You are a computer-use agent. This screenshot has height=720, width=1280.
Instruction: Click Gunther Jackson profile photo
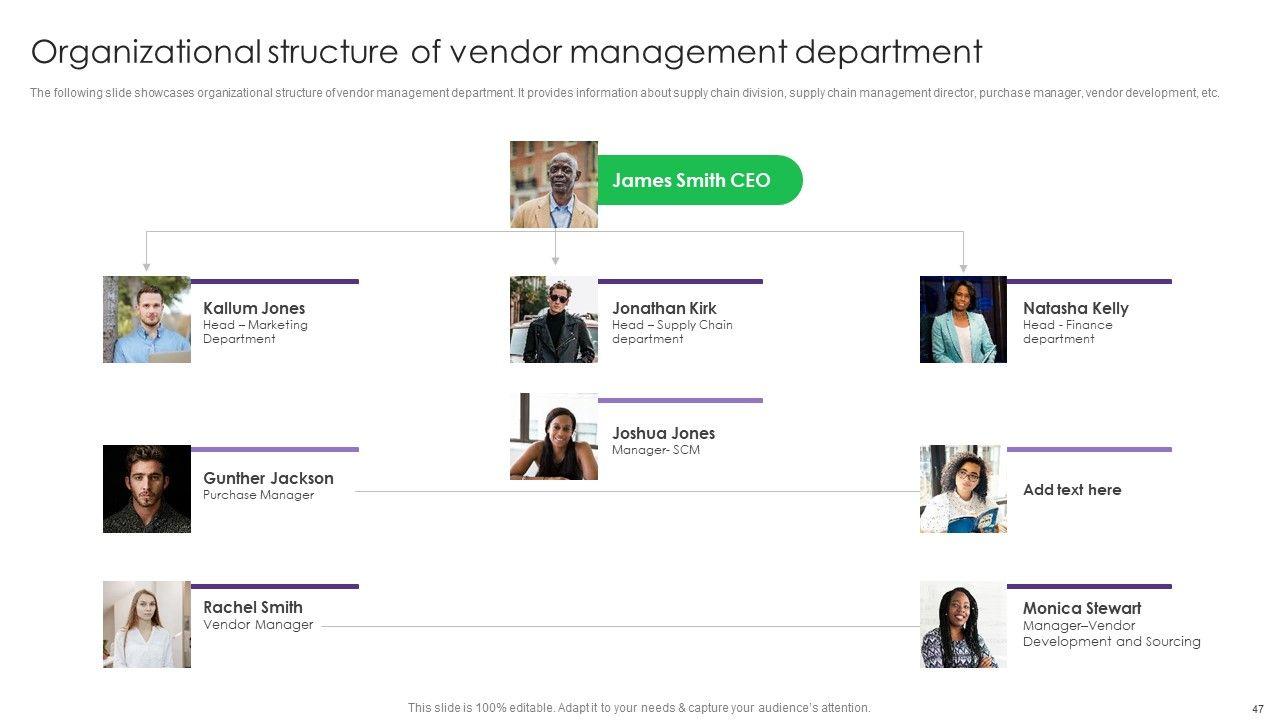click(146, 488)
